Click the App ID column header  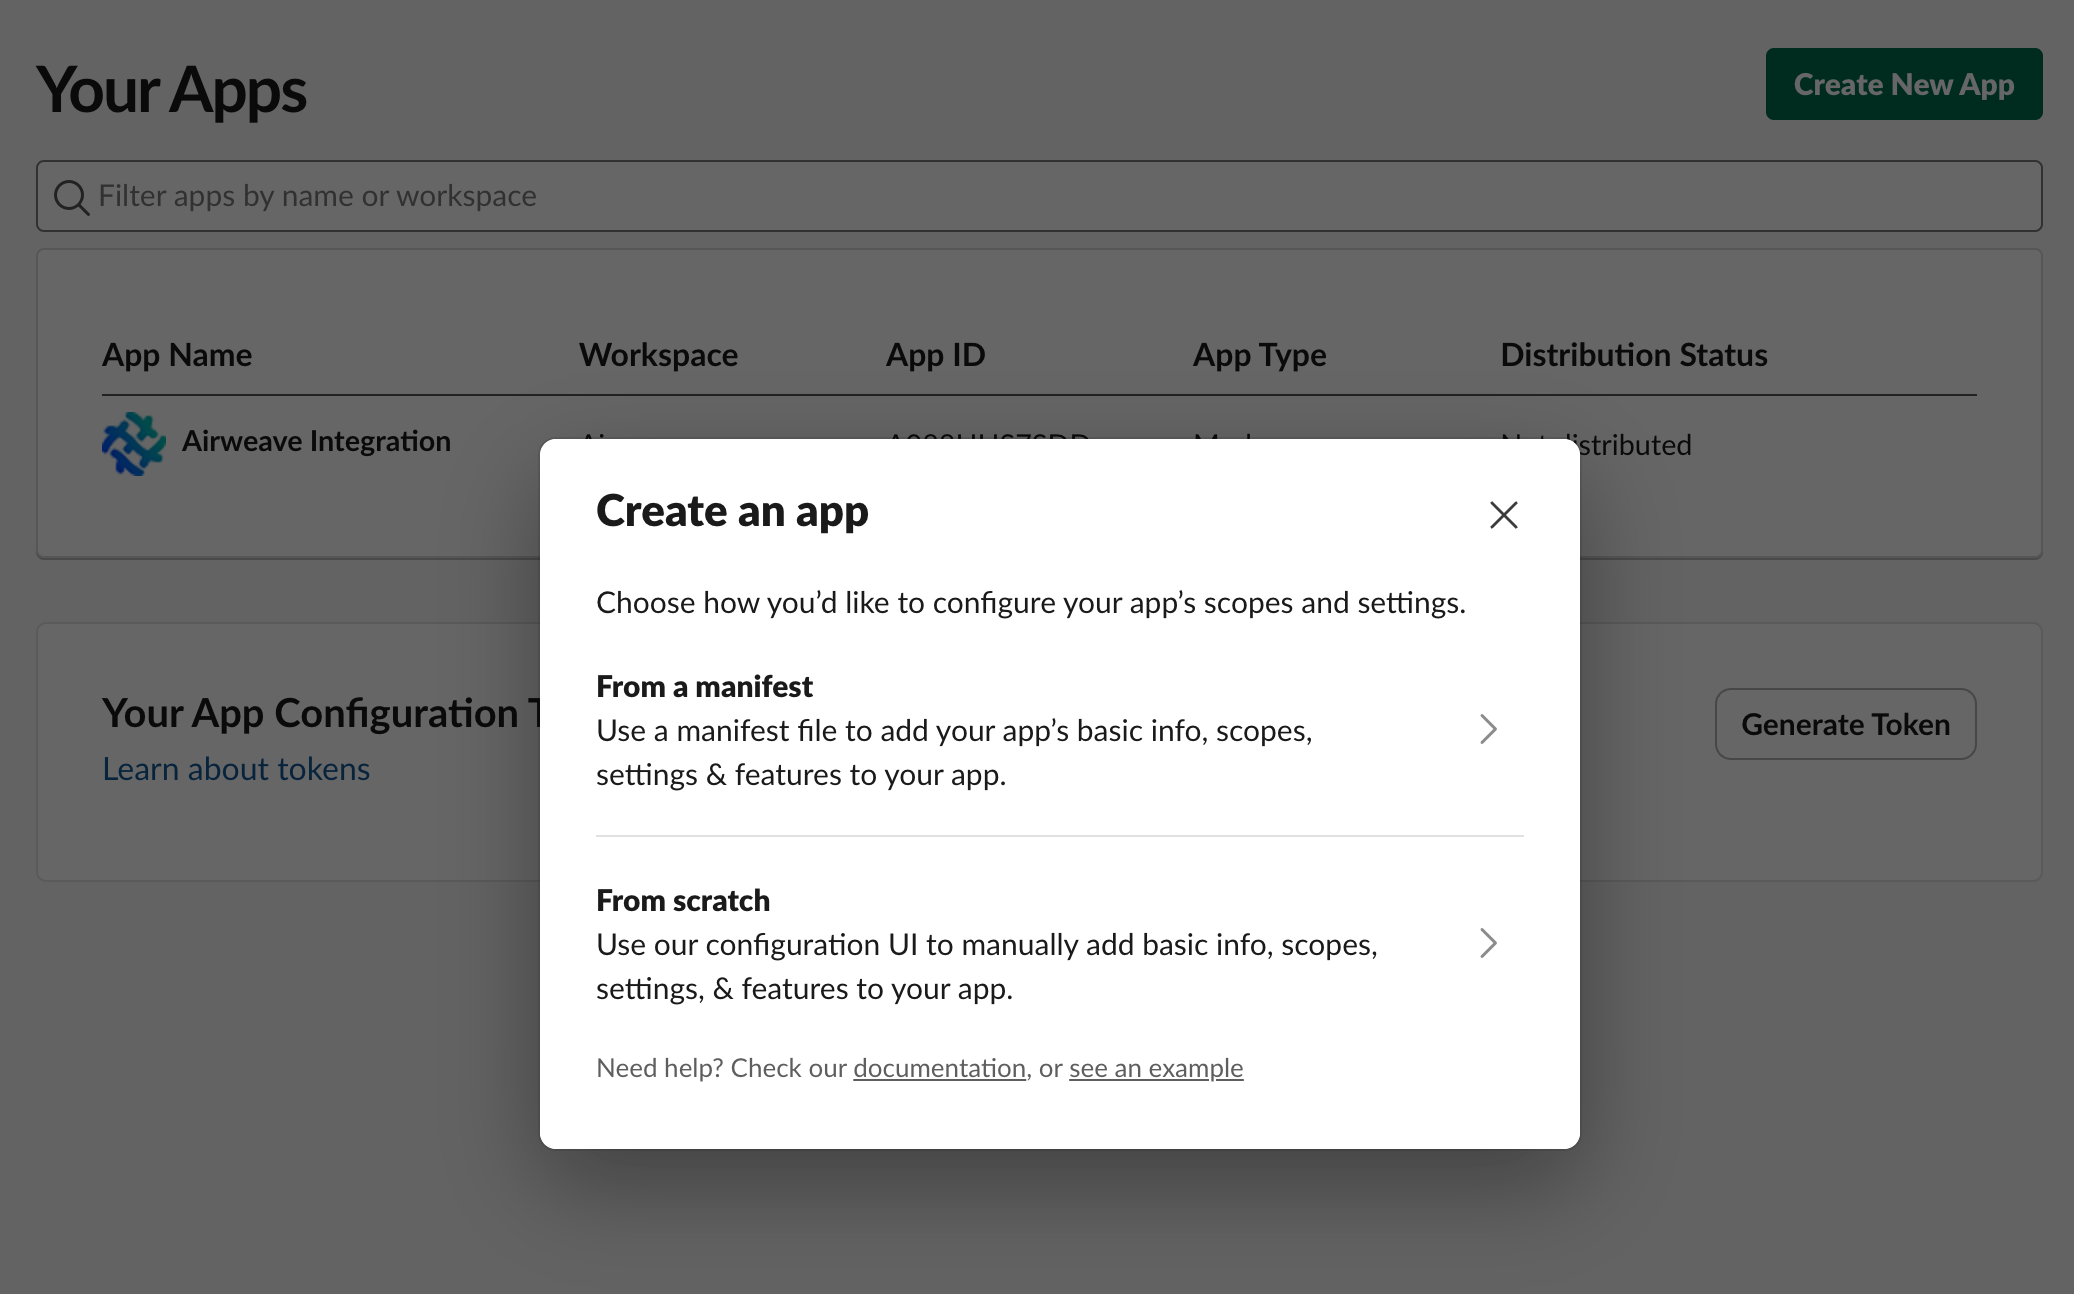(x=934, y=354)
